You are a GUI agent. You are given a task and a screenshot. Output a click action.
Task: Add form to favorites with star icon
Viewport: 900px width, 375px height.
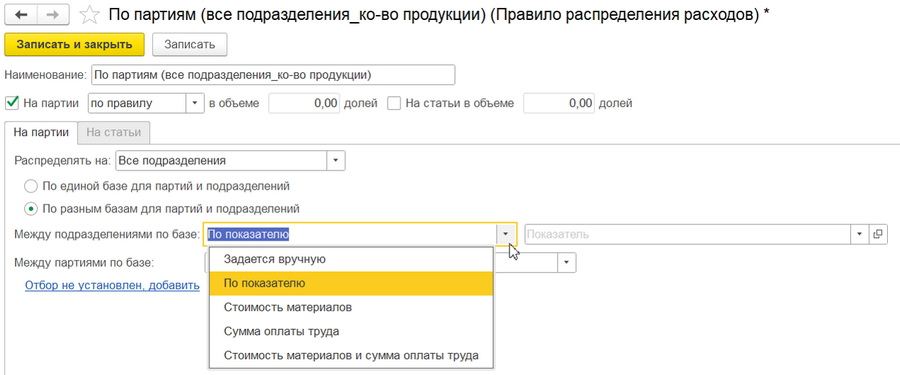(x=89, y=15)
